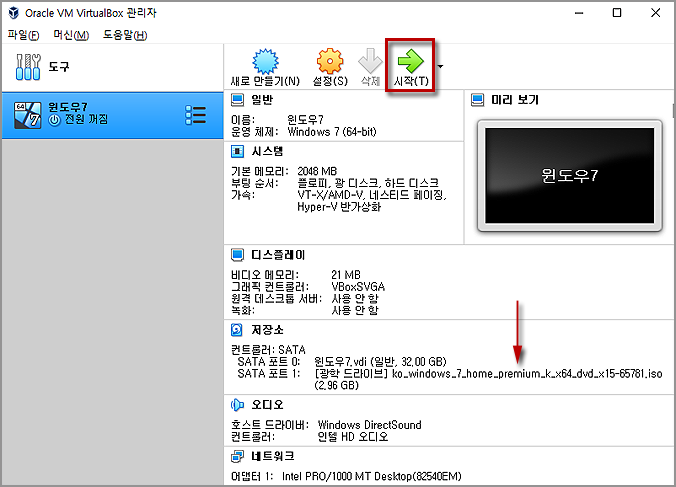Click the Intel PRO/1000 MT Desktop adapter value
The height and width of the screenshot is (487, 676).
coord(372,476)
